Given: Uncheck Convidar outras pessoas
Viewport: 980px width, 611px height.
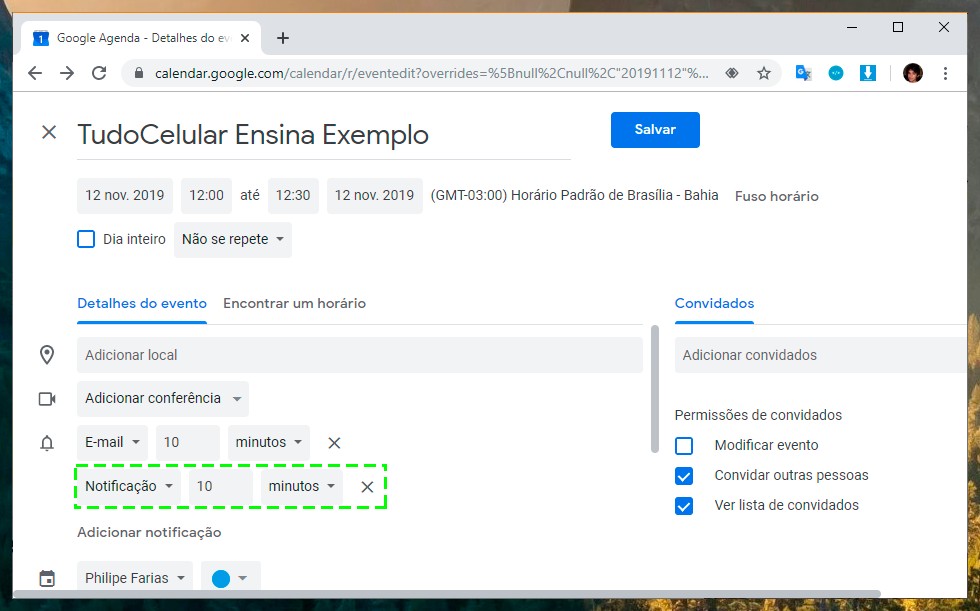Looking at the screenshot, I should pos(684,476).
